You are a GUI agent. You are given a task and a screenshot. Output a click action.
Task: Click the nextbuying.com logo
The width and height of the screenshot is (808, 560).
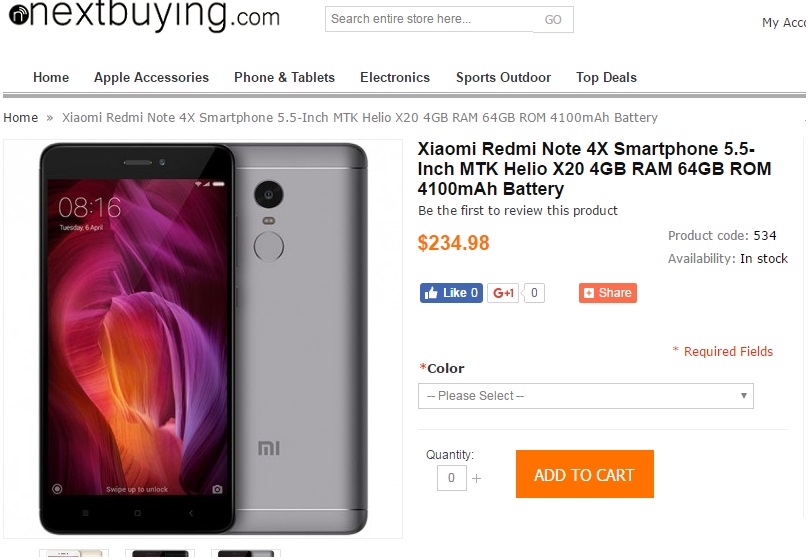click(144, 15)
